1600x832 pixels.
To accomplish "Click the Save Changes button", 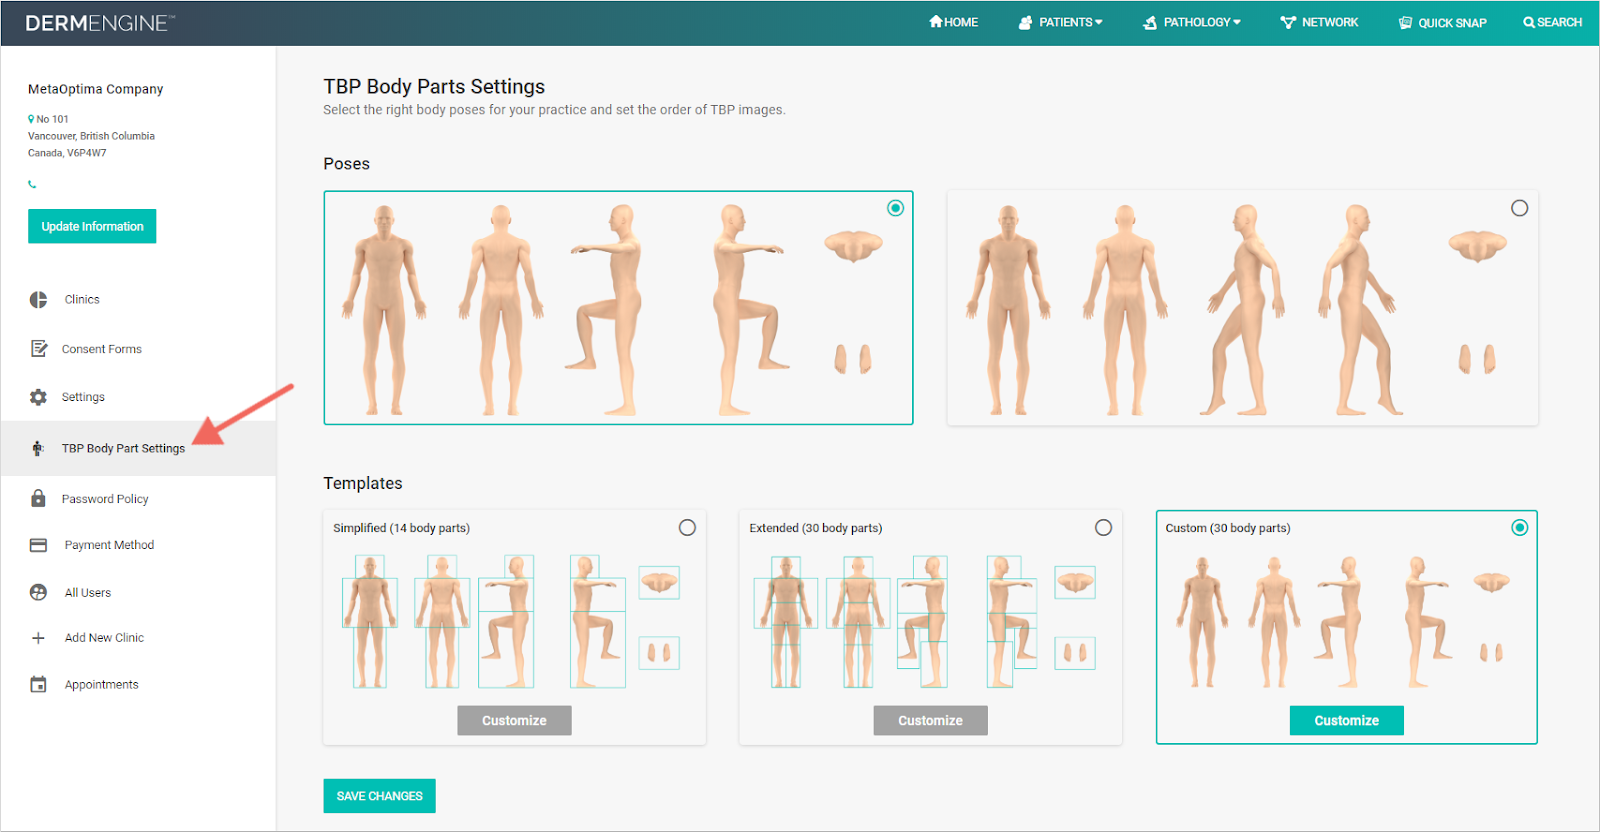I will [x=379, y=796].
